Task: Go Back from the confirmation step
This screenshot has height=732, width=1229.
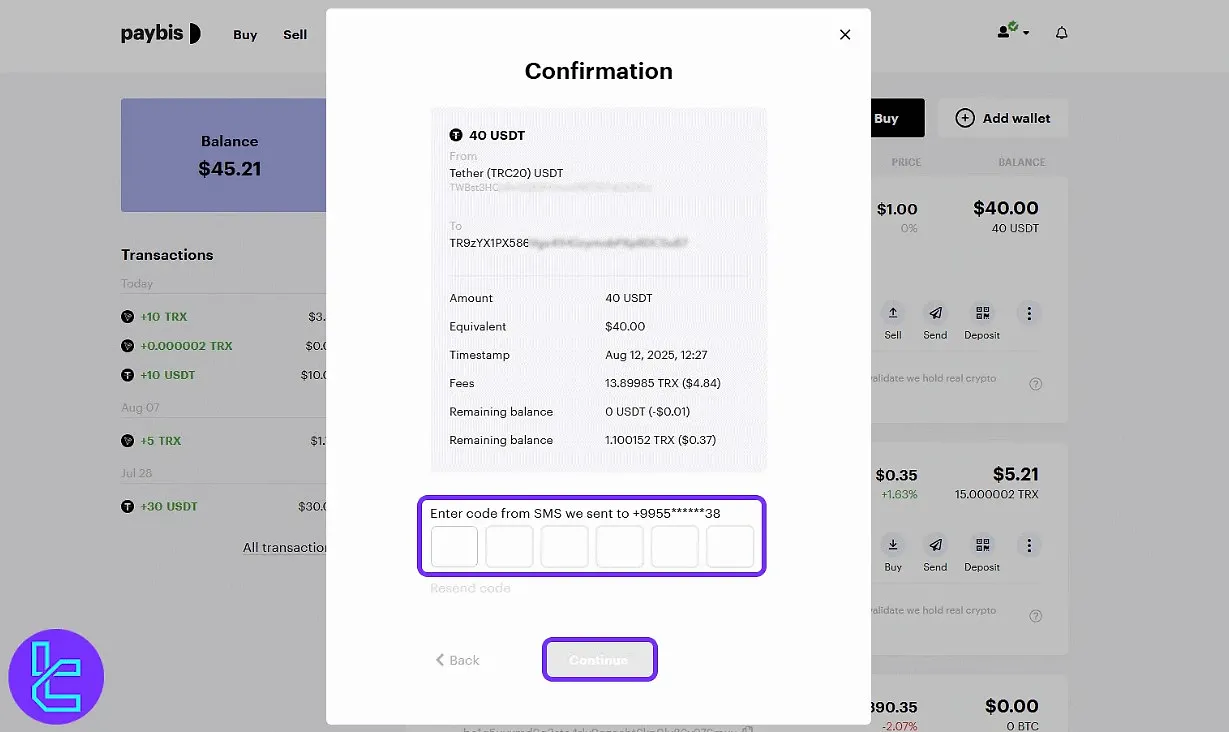Action: [458, 660]
